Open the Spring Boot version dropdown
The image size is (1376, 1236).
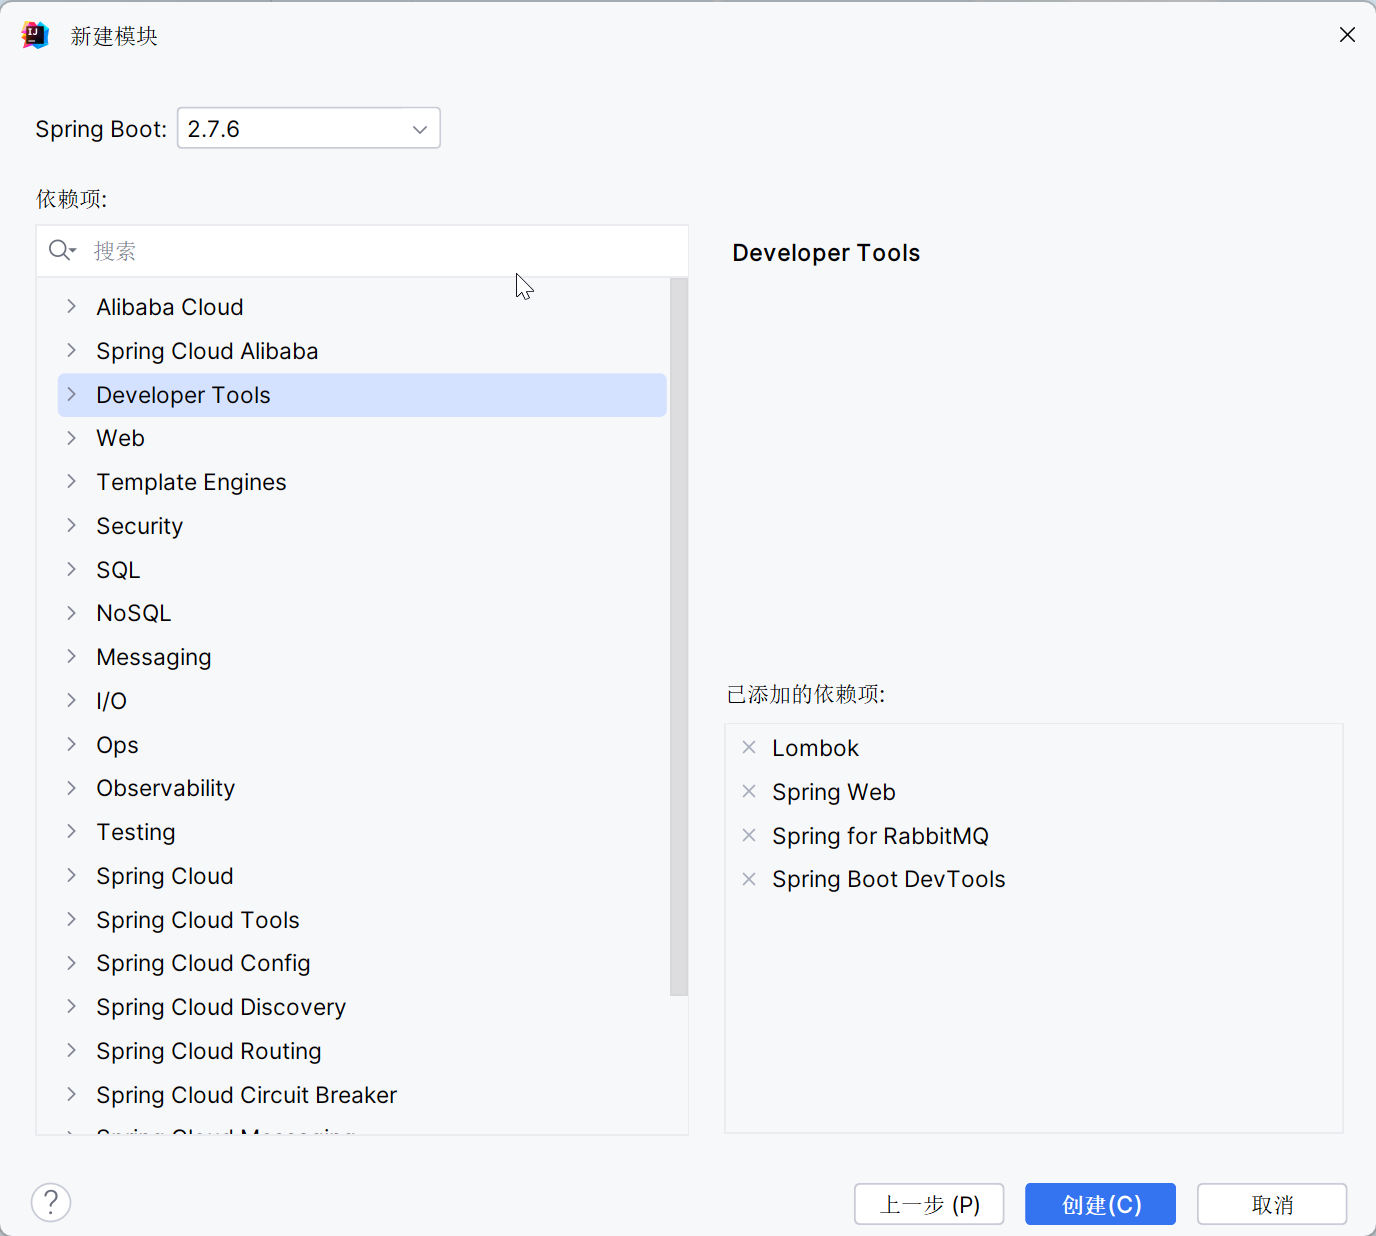tap(309, 128)
